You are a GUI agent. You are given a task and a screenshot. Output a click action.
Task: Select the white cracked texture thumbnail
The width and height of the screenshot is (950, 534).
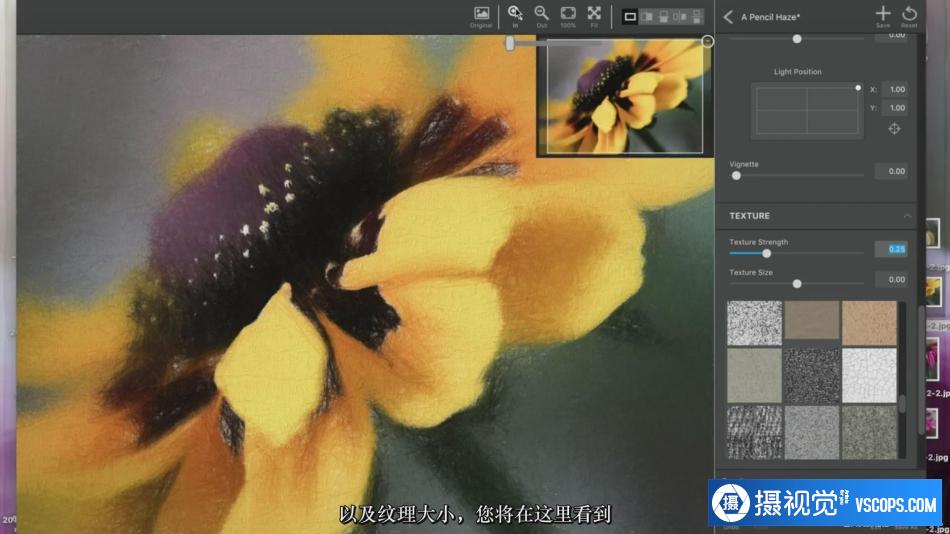869,375
